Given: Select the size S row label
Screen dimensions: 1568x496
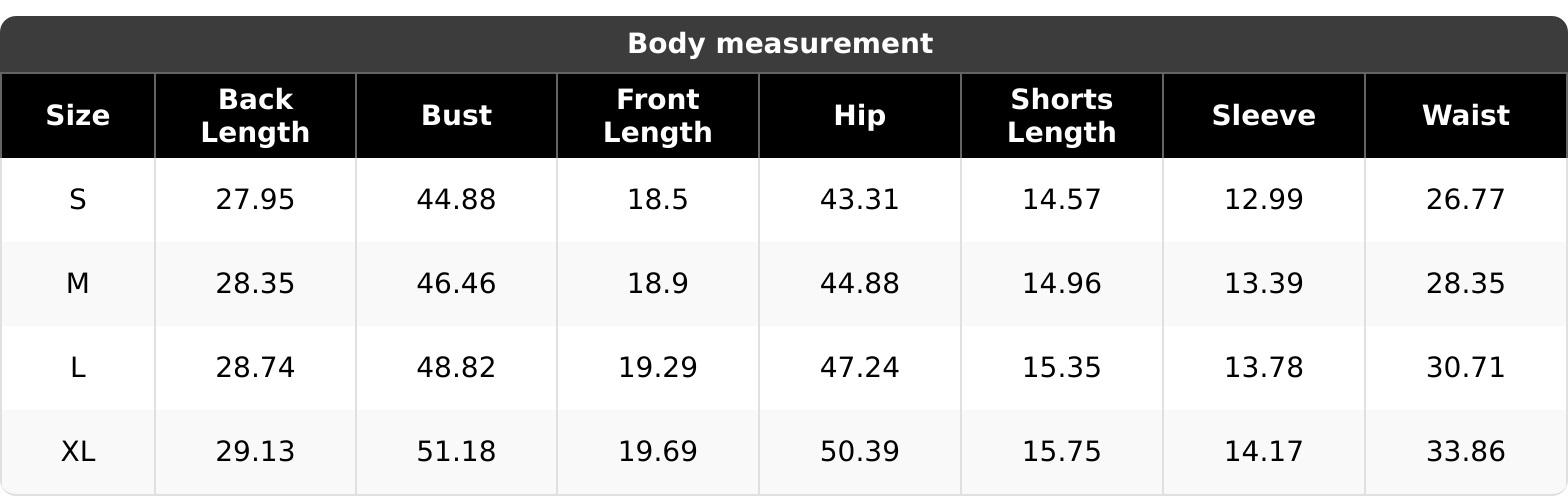Looking at the screenshot, I should [78, 200].
